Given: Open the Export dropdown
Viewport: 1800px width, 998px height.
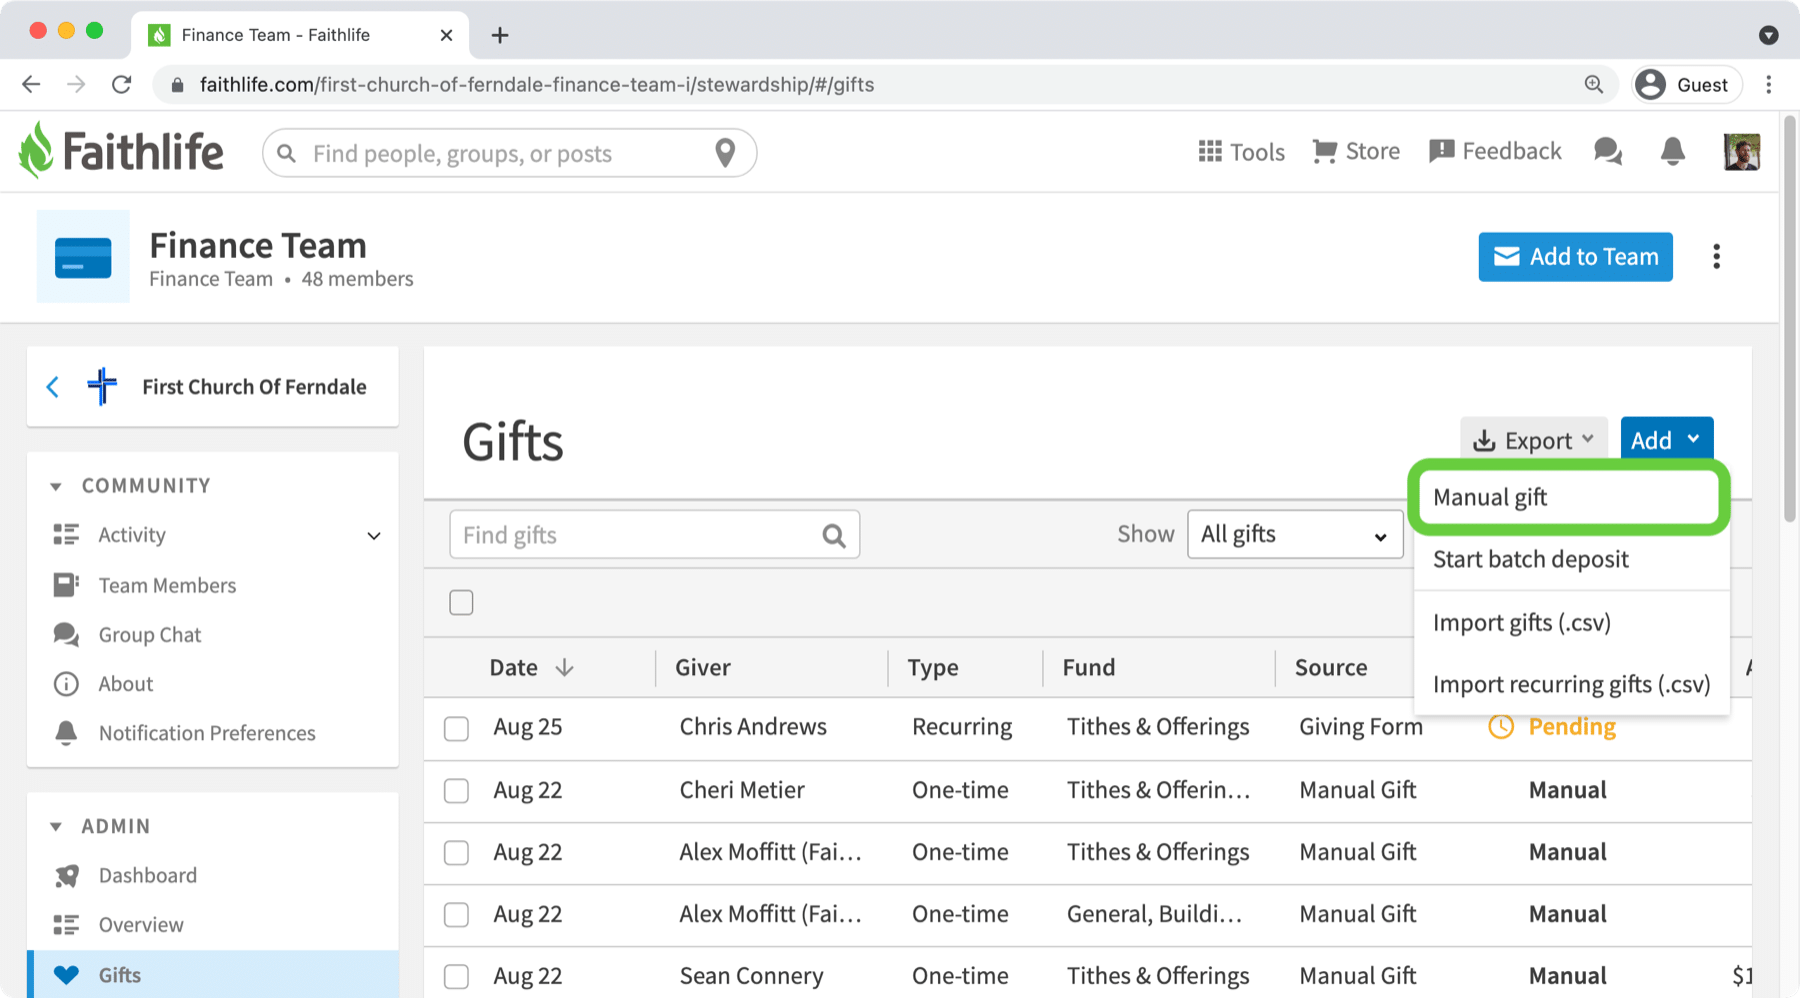Looking at the screenshot, I should (x=1534, y=440).
